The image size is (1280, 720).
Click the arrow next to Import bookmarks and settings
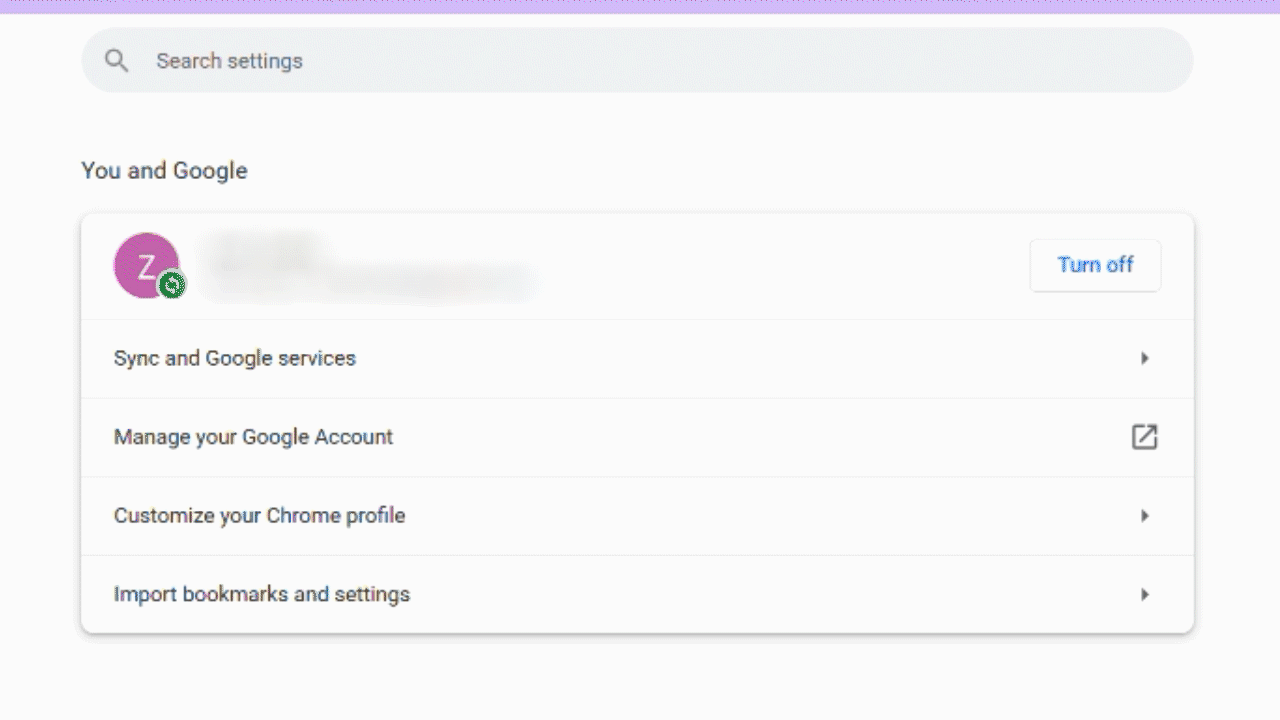point(1145,595)
